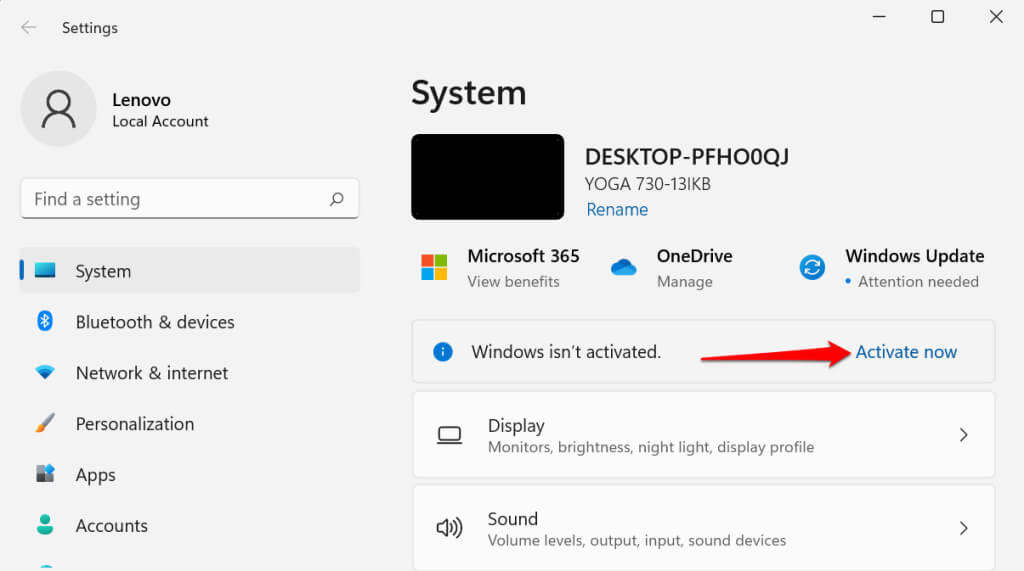Click the OneDrive cloud icon

624,267
